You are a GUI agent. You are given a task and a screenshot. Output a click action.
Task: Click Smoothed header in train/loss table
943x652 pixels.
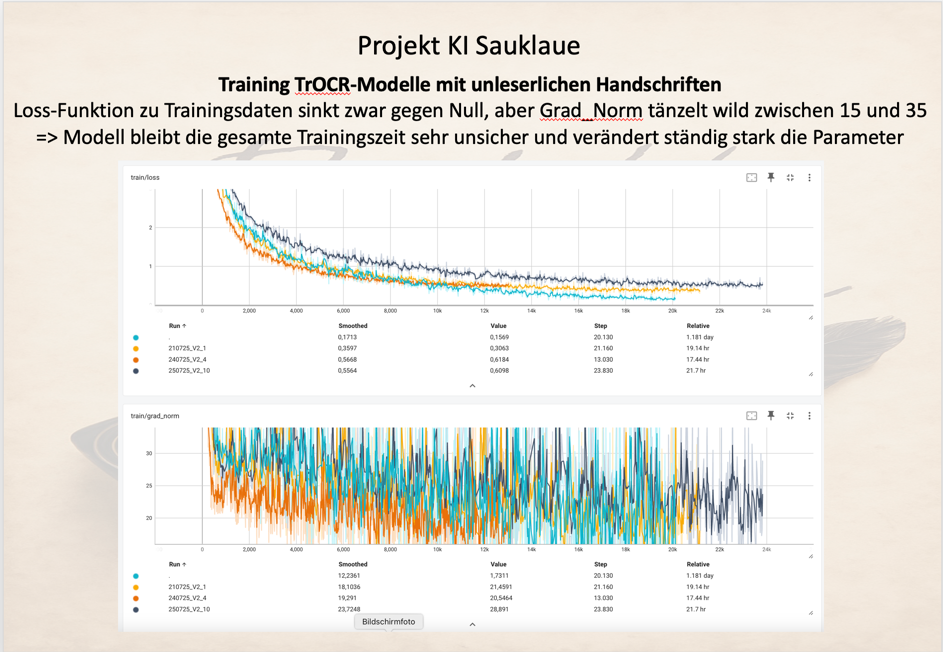(353, 325)
